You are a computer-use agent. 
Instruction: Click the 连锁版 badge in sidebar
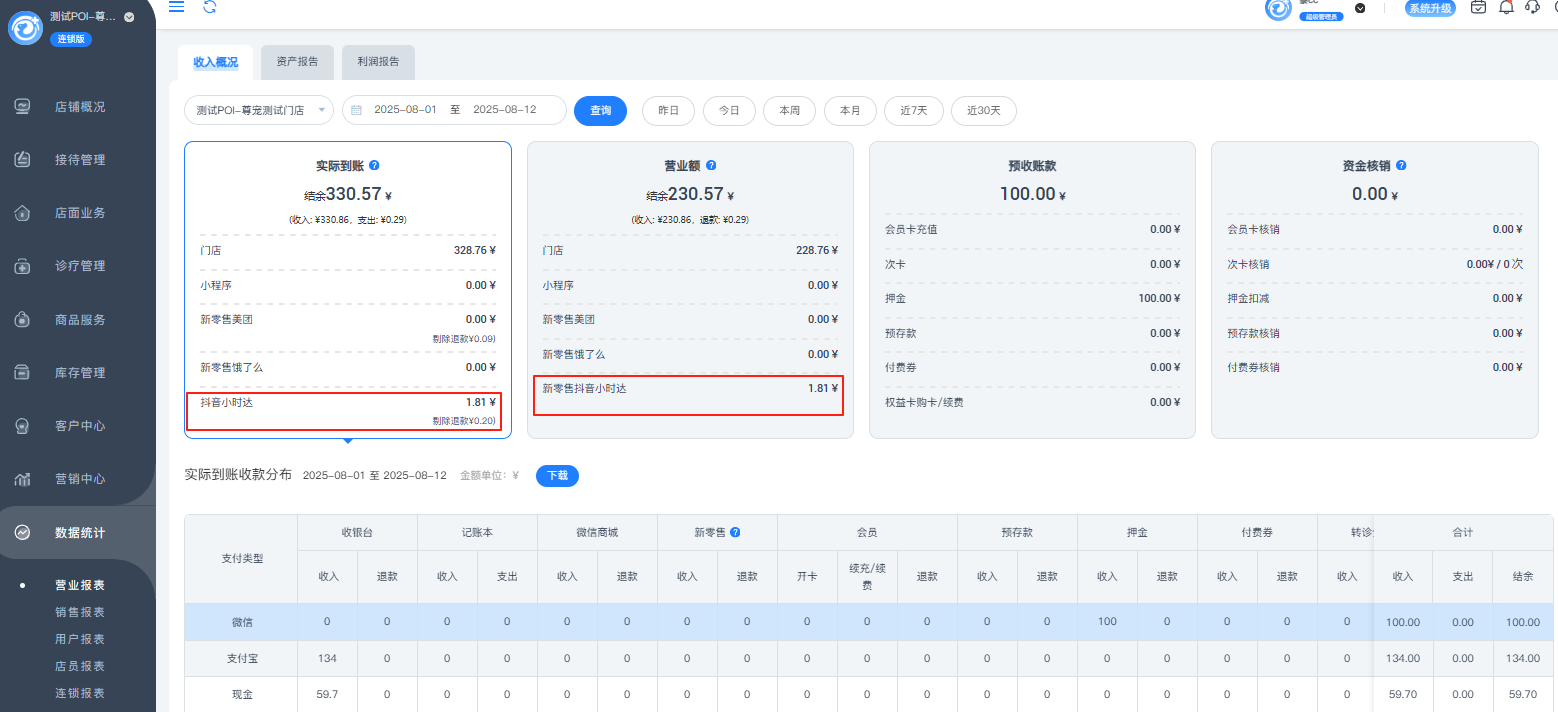pos(71,39)
